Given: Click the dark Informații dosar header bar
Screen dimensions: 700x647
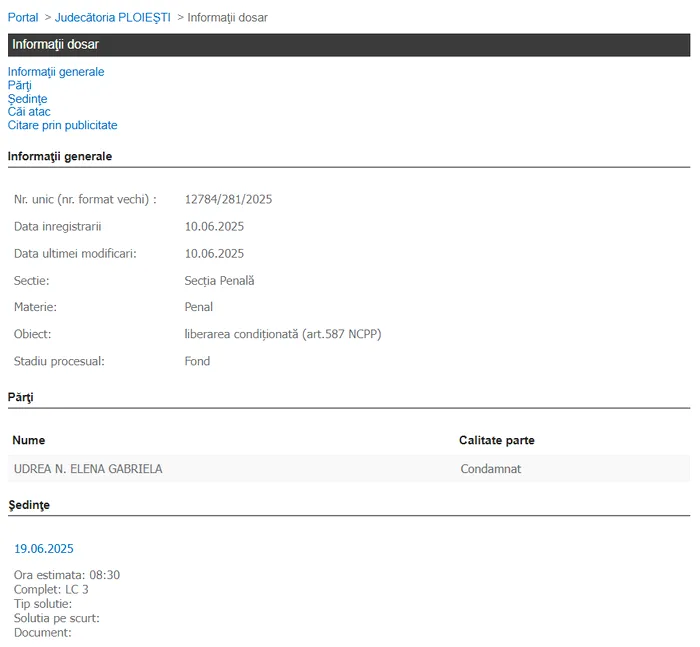Looking at the screenshot, I should 348,45.
